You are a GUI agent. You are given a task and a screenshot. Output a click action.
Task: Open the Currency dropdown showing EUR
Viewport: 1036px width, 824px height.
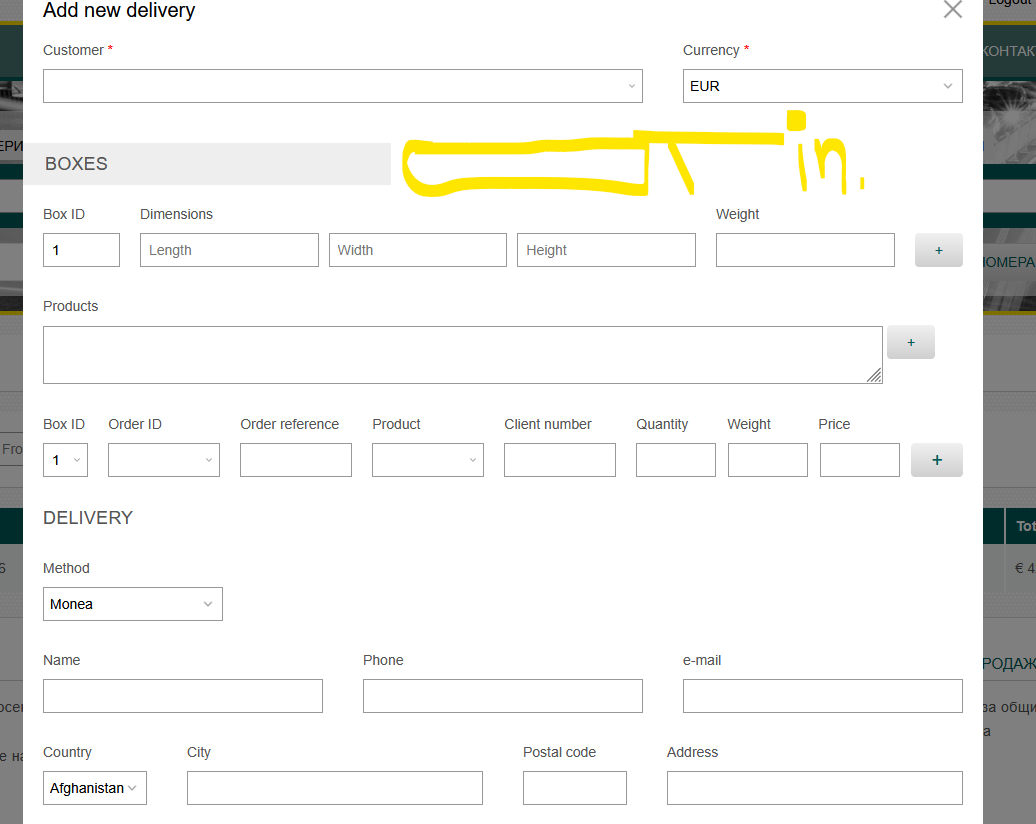822,86
